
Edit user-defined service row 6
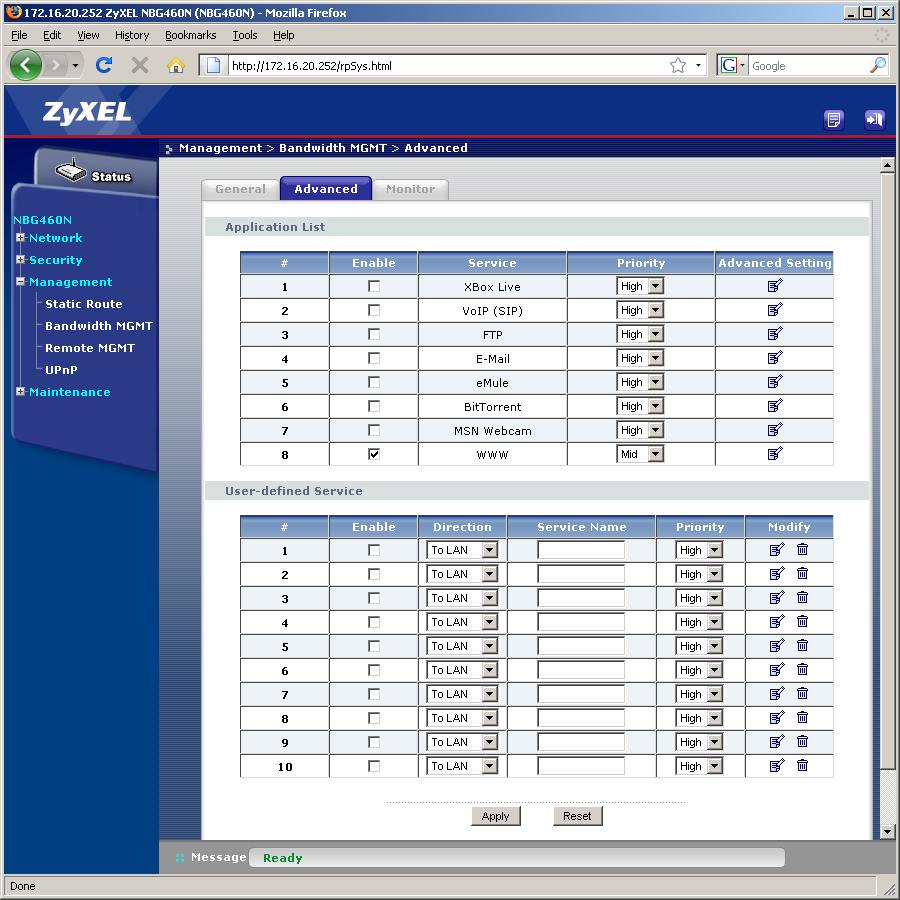click(x=777, y=670)
